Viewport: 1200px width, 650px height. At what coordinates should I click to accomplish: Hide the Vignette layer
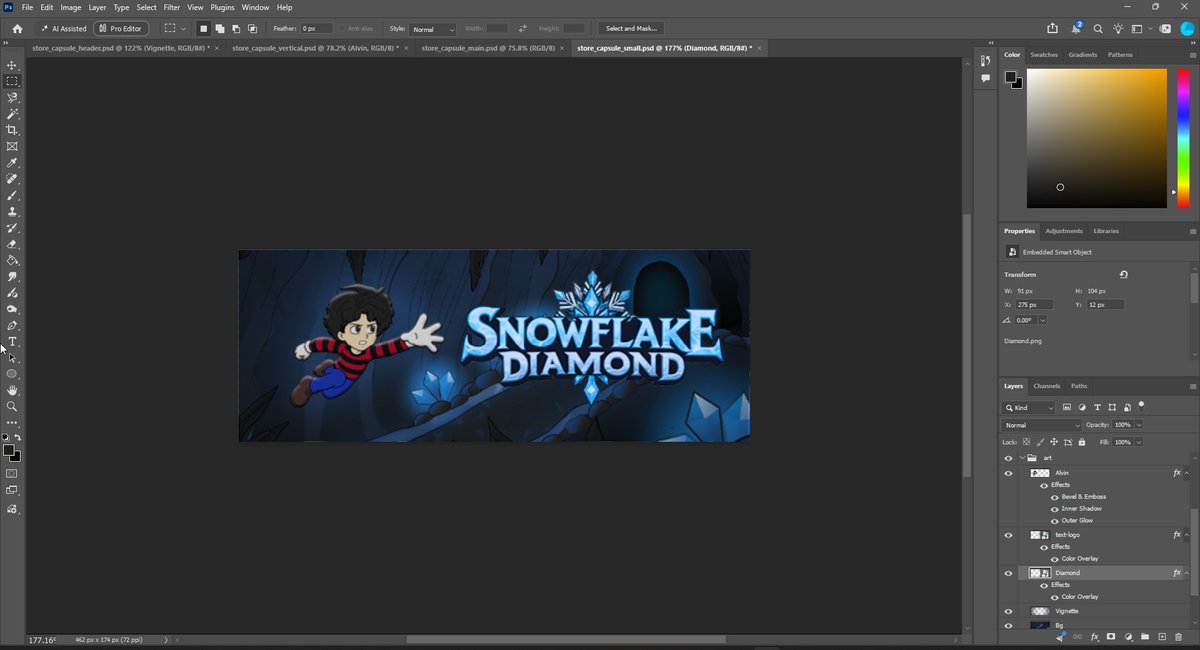pos(1008,611)
